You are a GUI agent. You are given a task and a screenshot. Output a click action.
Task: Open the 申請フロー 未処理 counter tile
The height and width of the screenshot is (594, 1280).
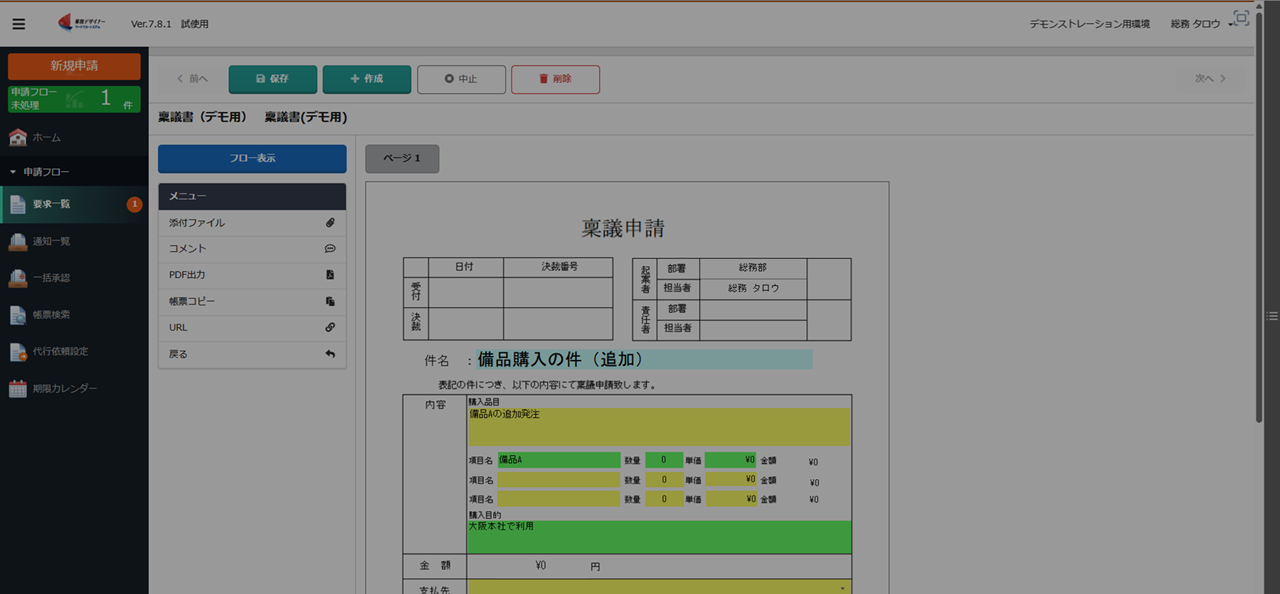pyautogui.click(x=74, y=98)
